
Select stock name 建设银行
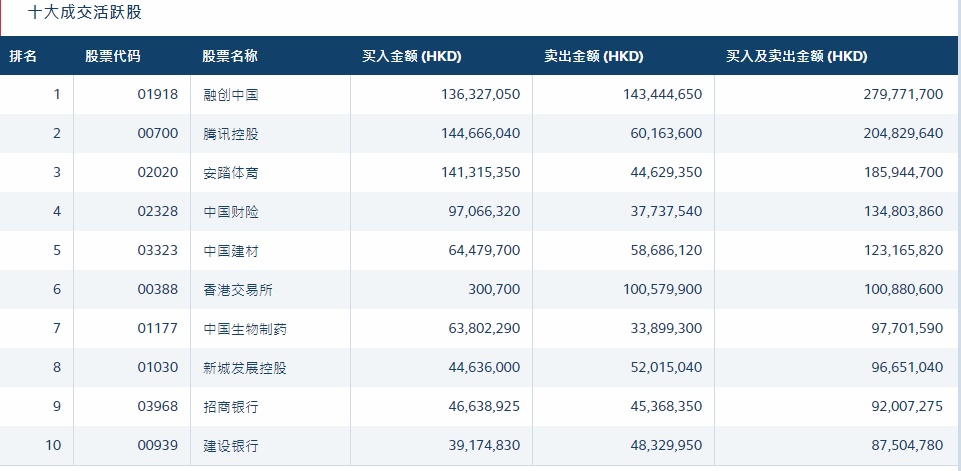(230, 445)
